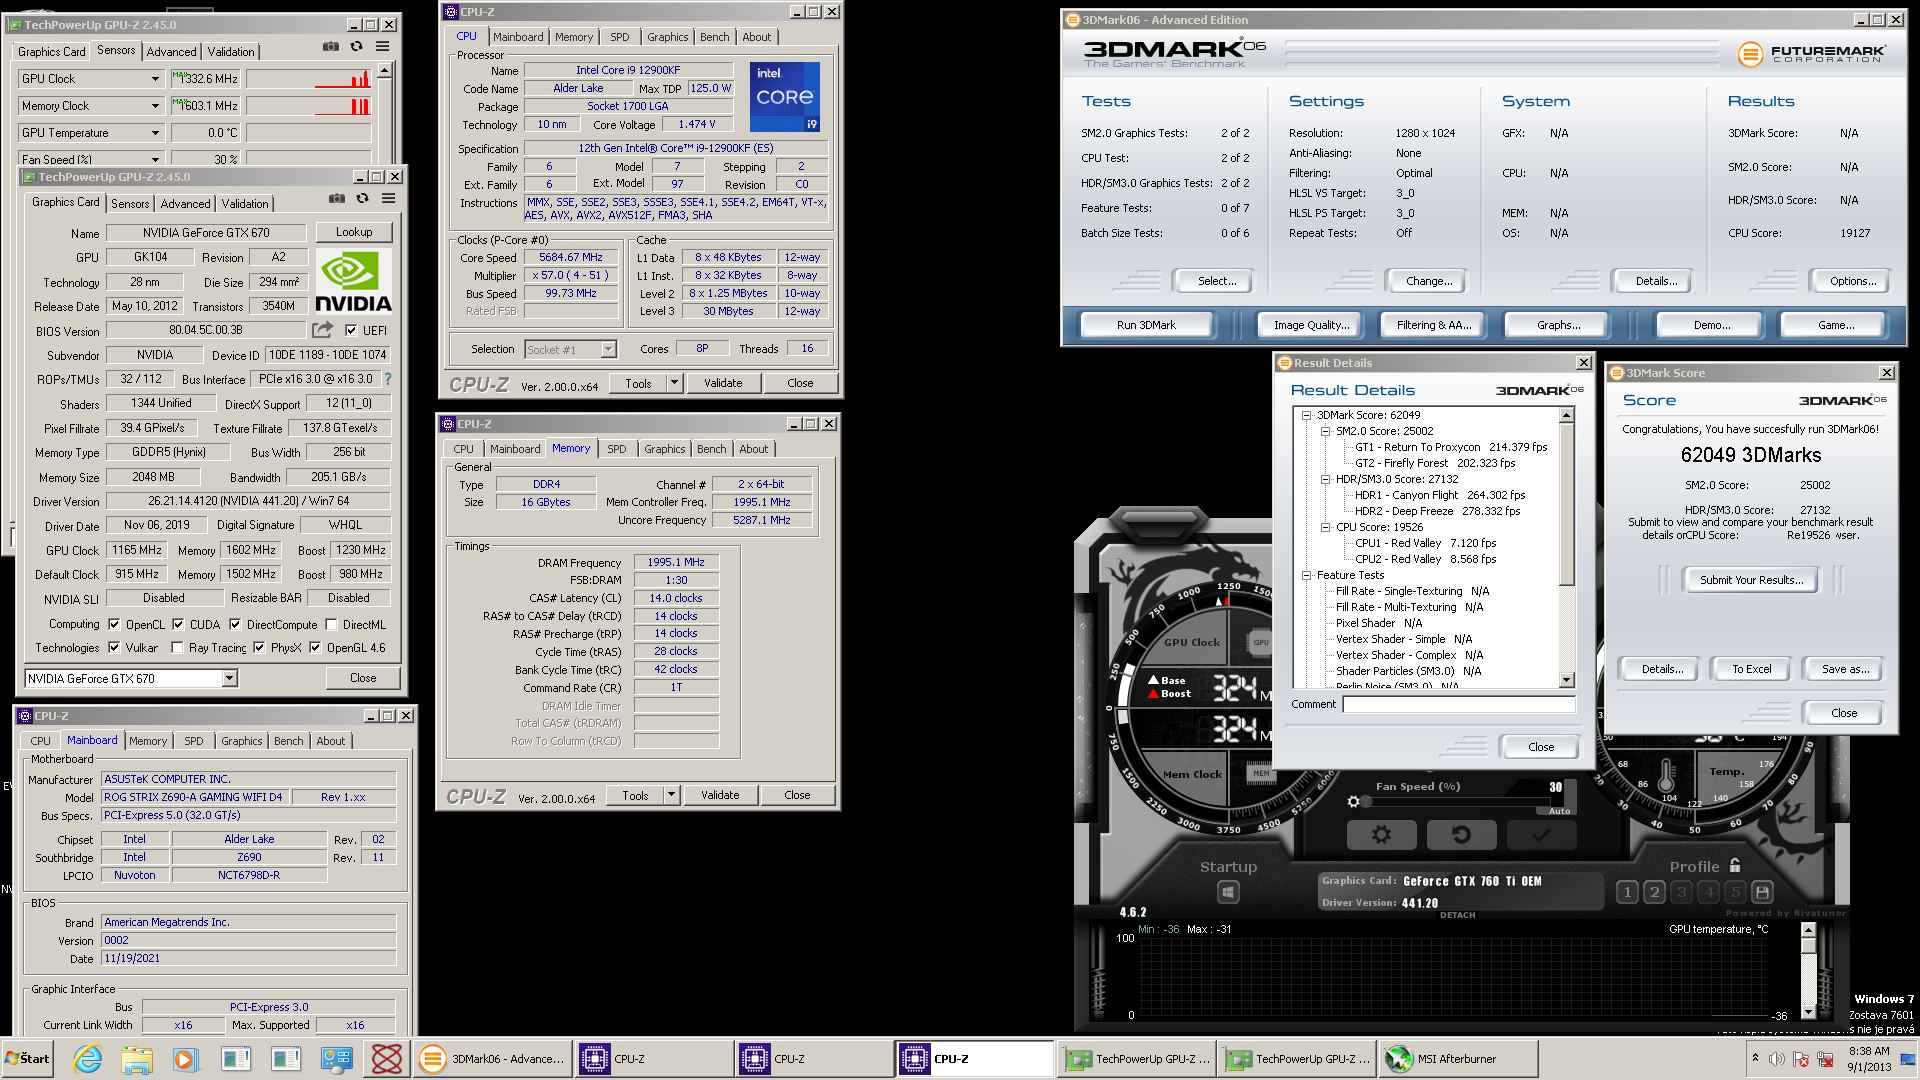
Task: Open Tools dropdown arrow in CPU-Z Memory window
Action: [x=671, y=795]
